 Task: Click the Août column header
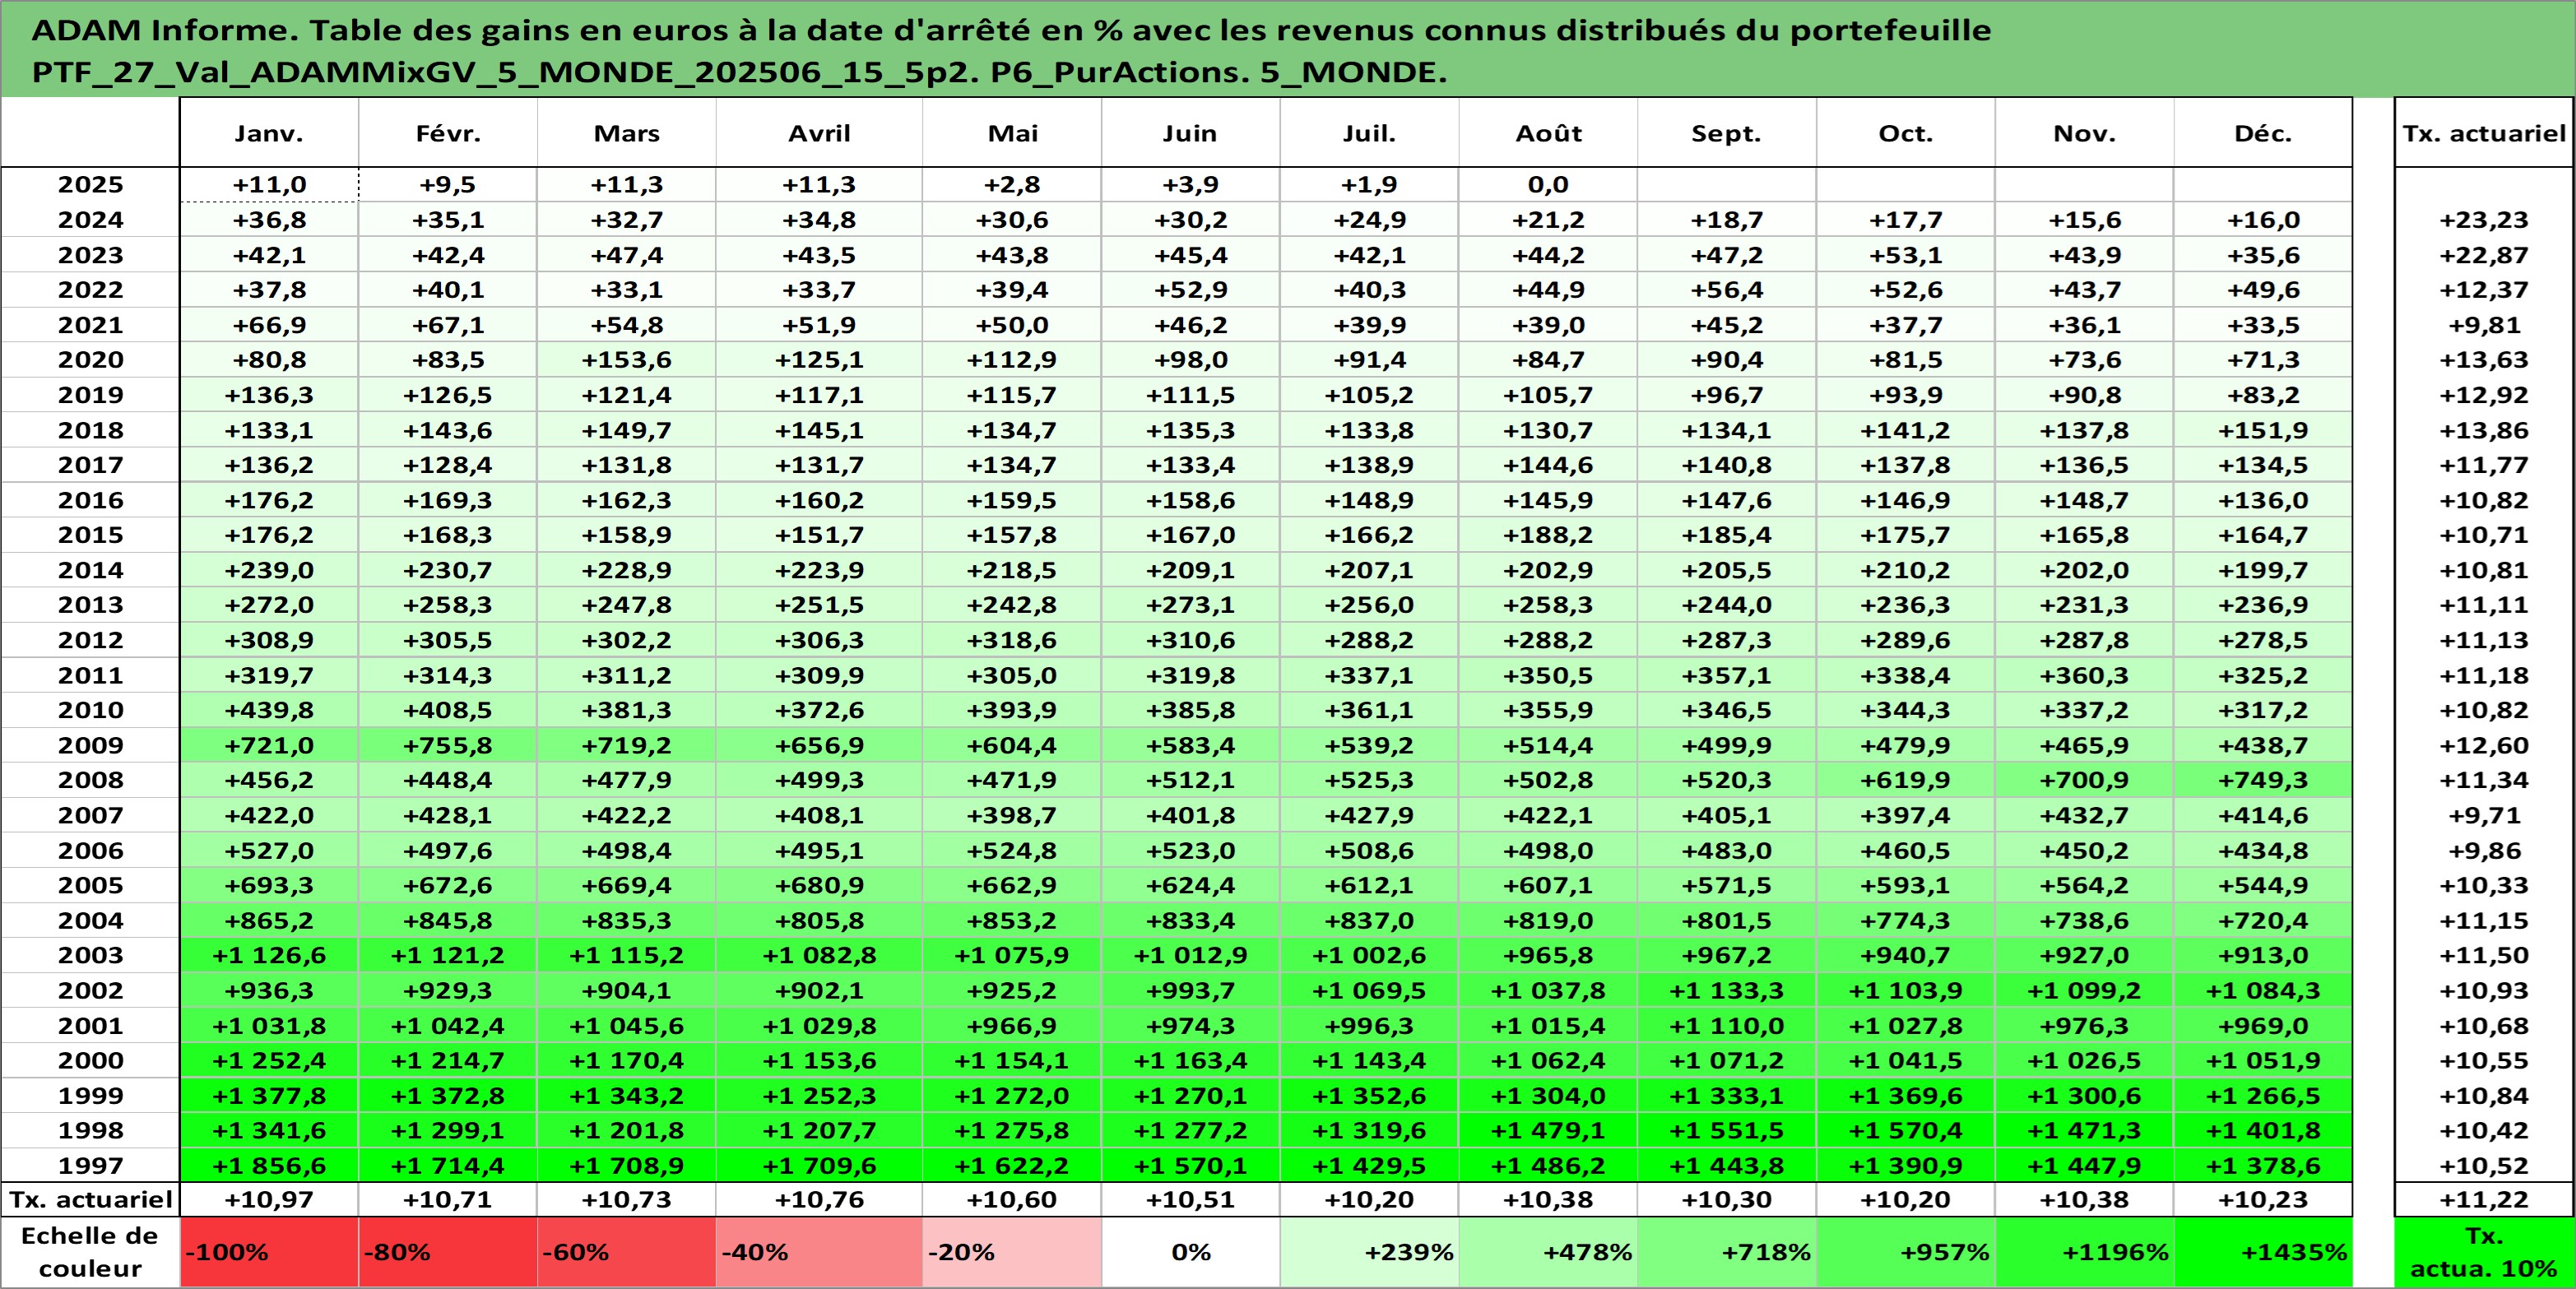click(x=1548, y=133)
